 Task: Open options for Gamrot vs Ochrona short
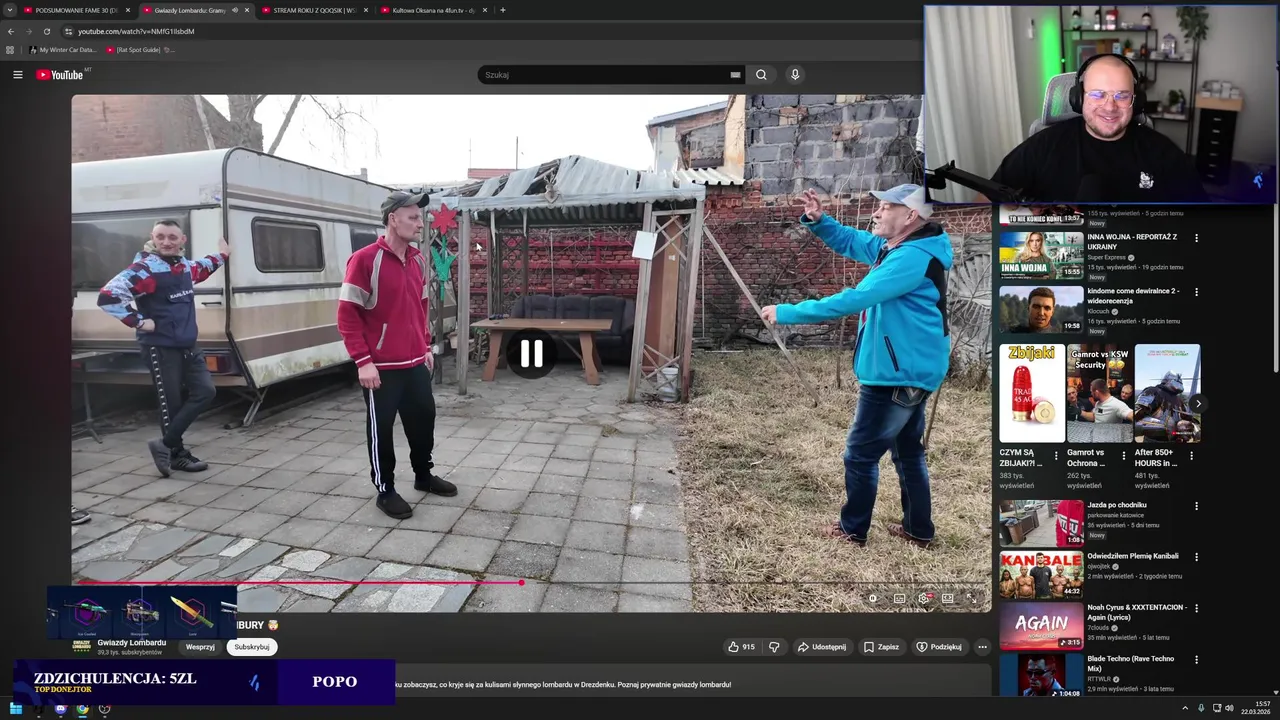click(1123, 456)
